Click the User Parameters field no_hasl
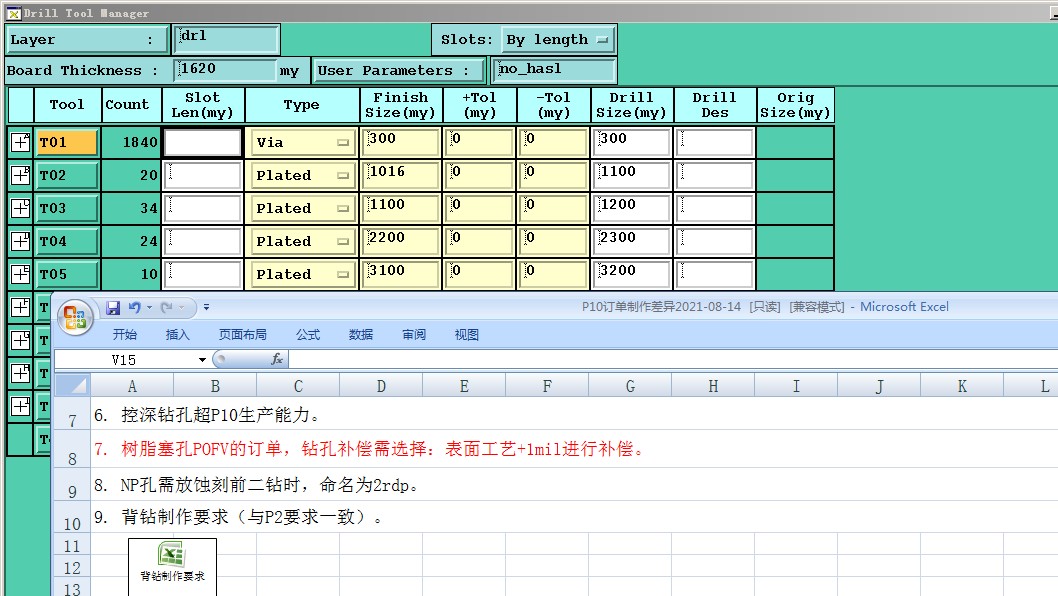The width and height of the screenshot is (1058, 596). tap(555, 70)
